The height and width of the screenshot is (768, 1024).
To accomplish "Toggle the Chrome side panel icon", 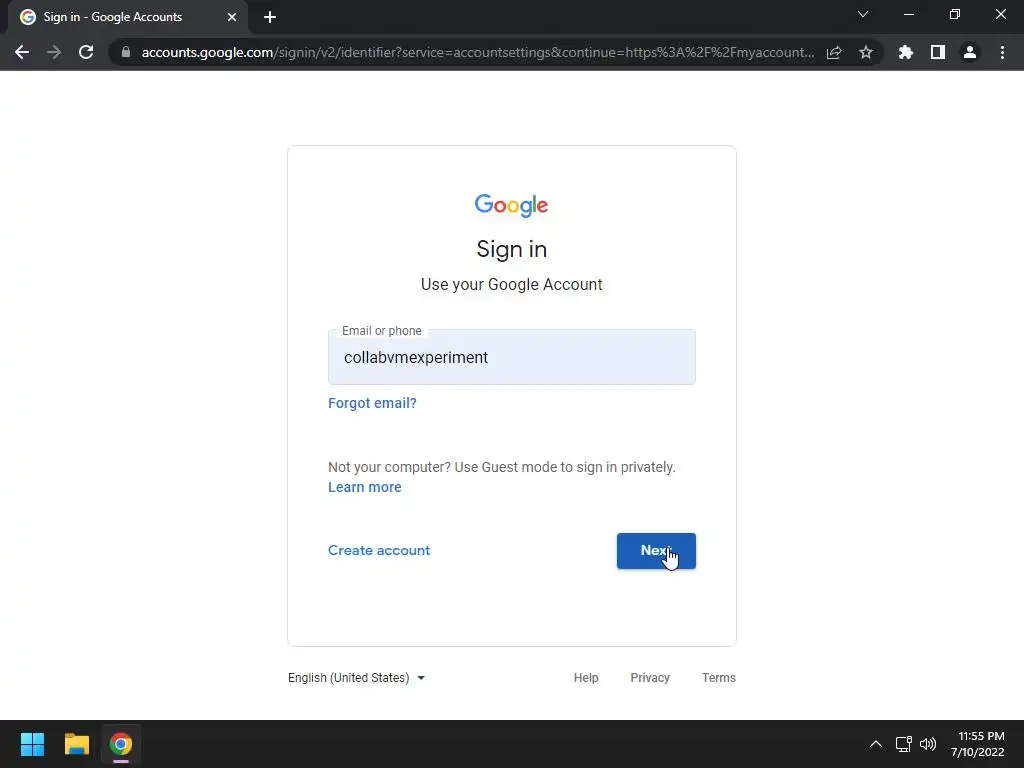I will click(x=938, y=52).
